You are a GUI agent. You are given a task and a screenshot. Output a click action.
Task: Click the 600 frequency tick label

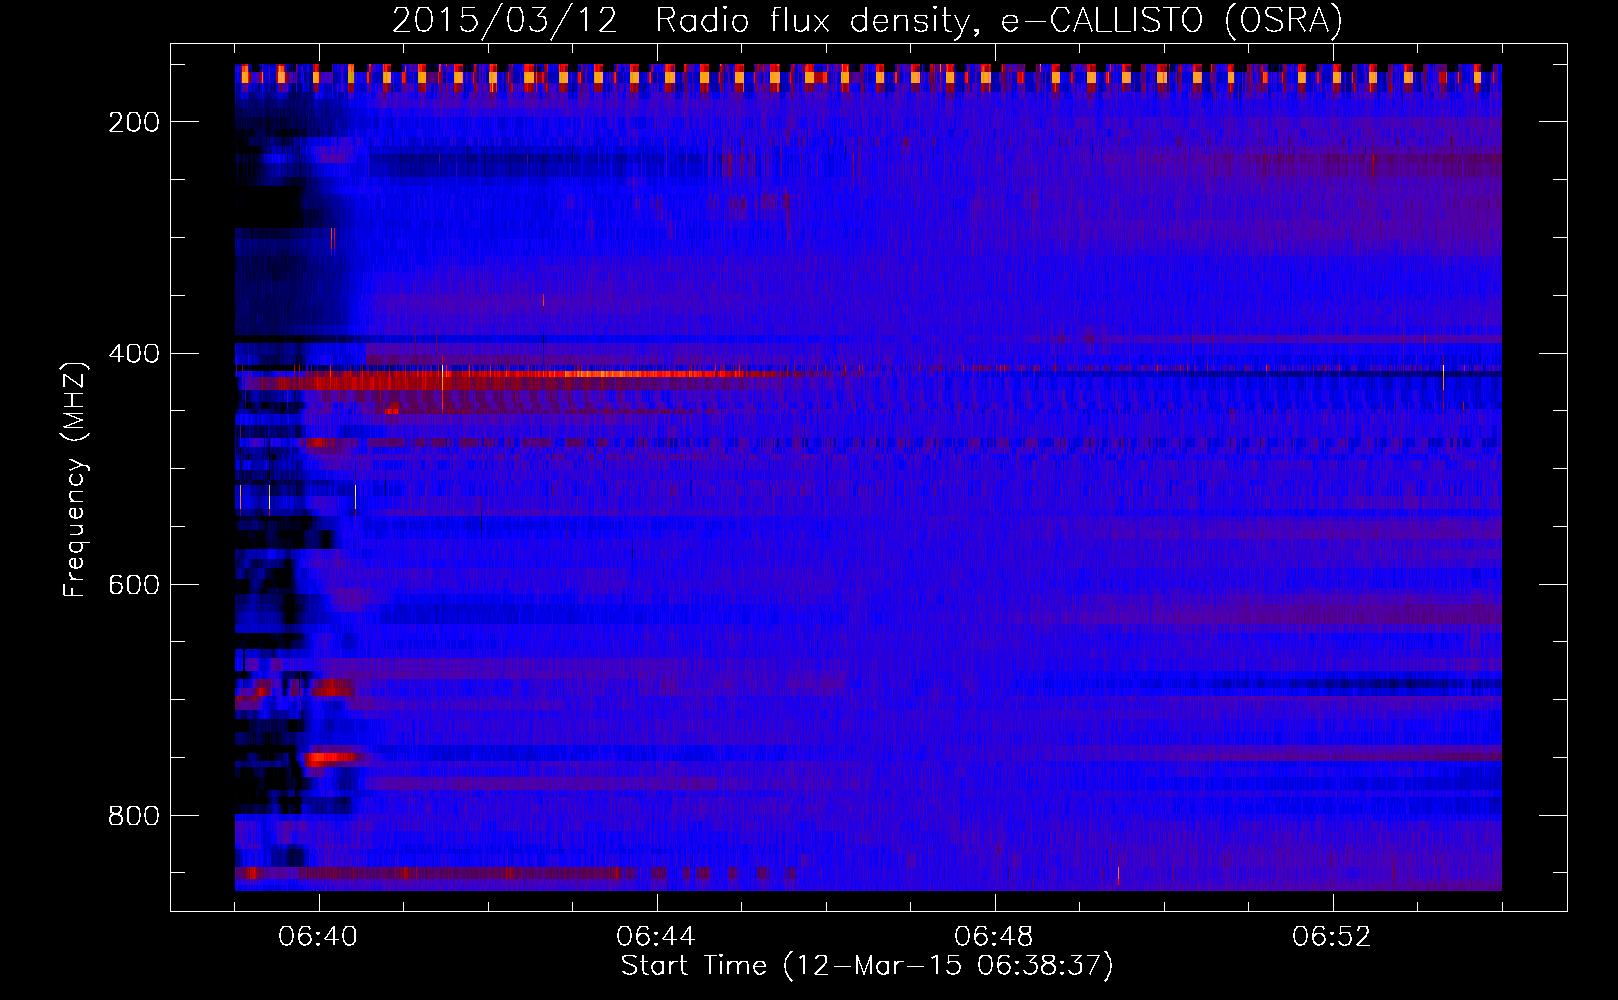click(134, 585)
